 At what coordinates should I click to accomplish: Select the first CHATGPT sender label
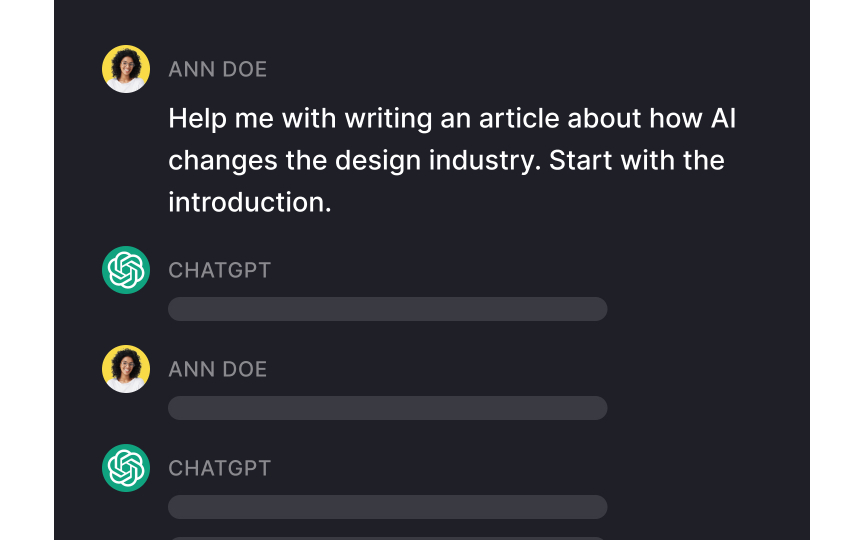coord(220,270)
